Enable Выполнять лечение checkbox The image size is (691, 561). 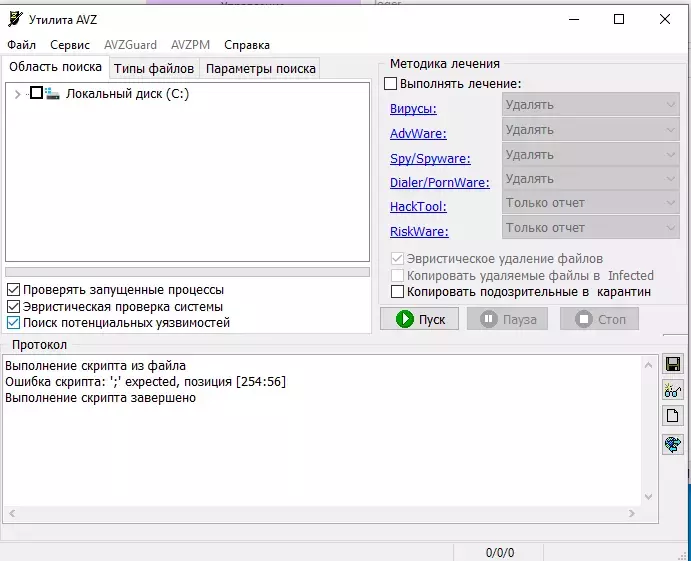pyautogui.click(x=390, y=84)
